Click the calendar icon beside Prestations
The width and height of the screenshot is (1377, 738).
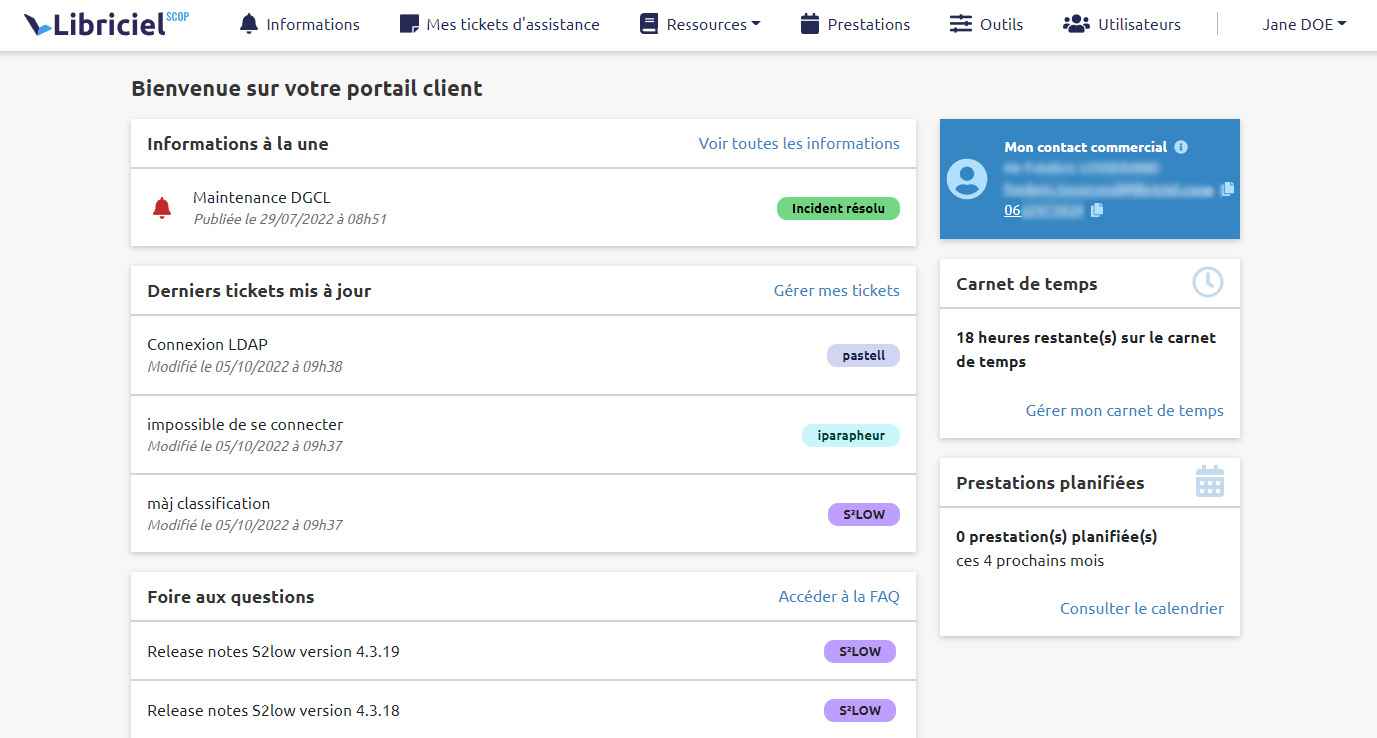pyautogui.click(x=810, y=24)
